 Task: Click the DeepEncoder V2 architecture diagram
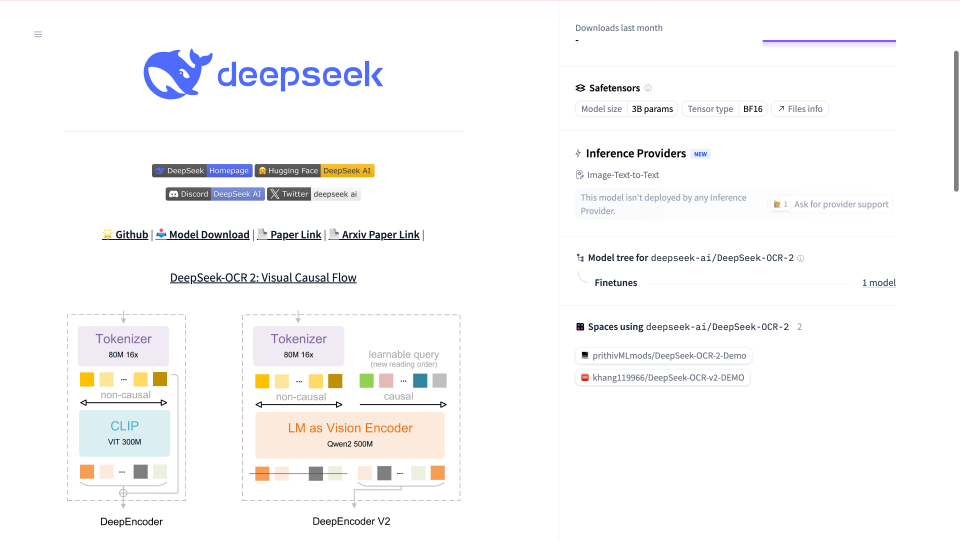[x=351, y=420]
